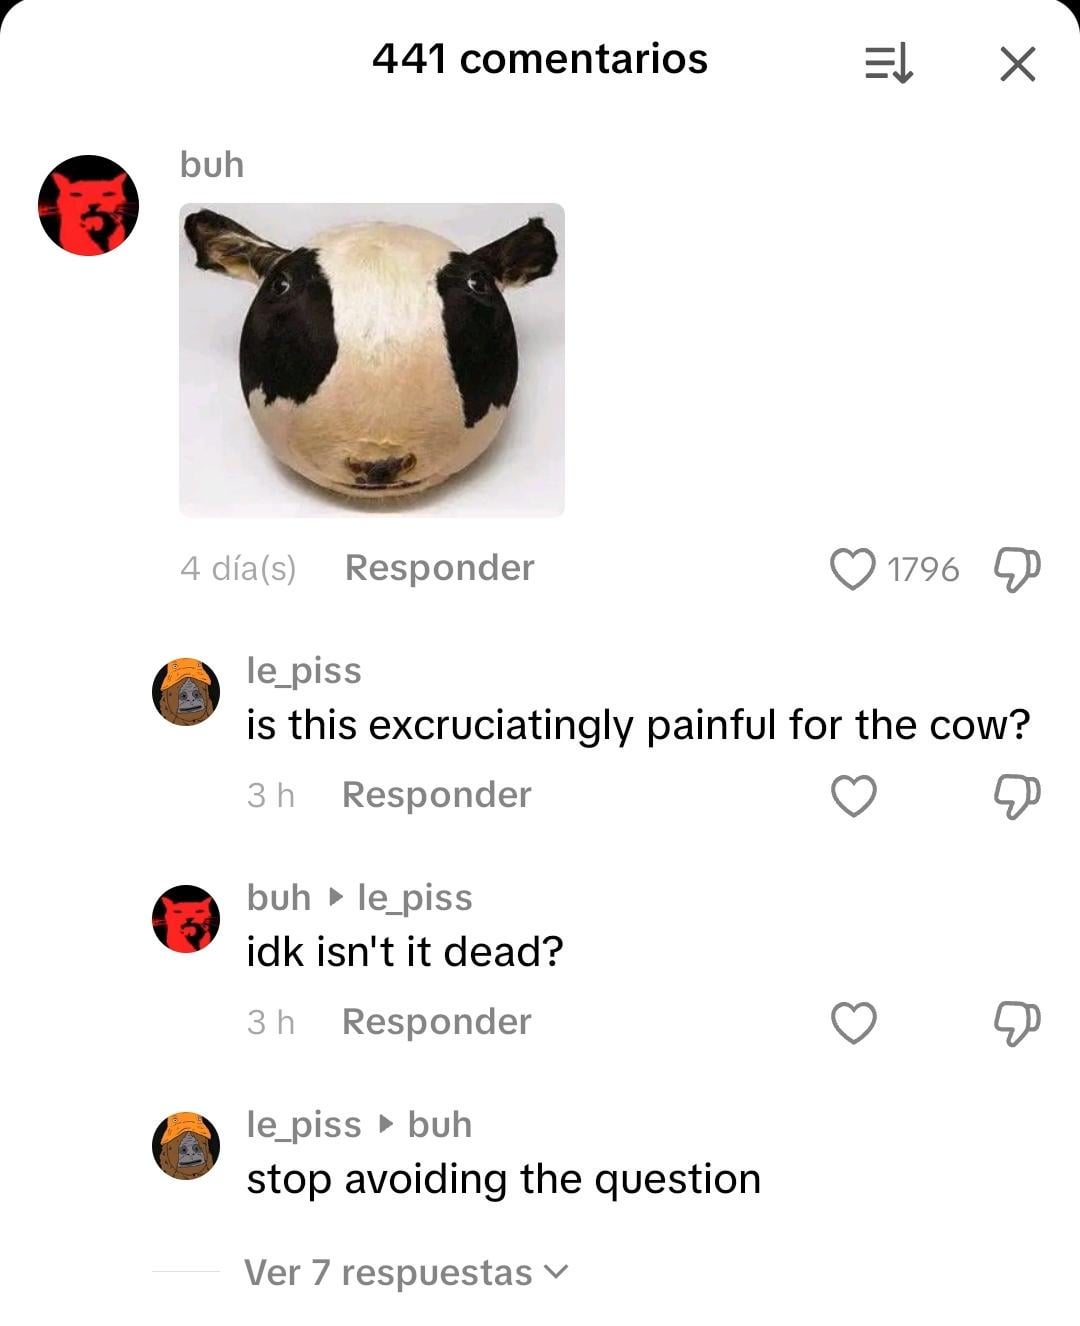
Task: Dislike buh's cow image comment
Action: click(x=1017, y=569)
